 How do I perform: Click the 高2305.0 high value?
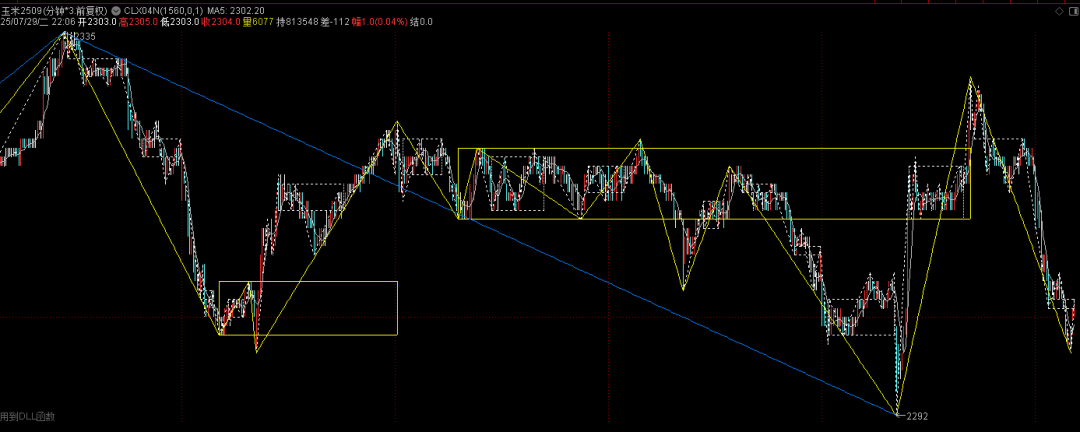point(138,22)
